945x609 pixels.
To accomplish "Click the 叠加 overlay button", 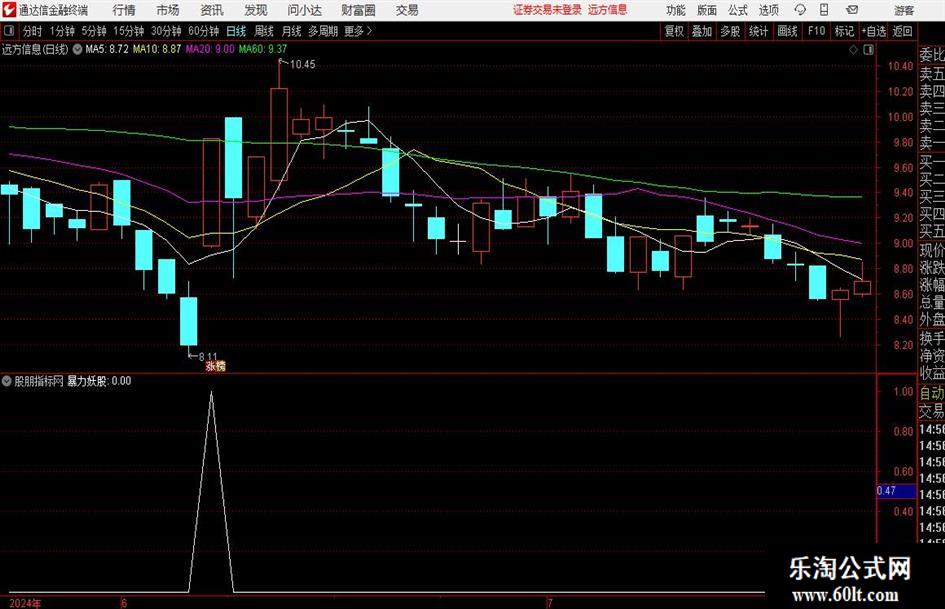I will (x=702, y=31).
